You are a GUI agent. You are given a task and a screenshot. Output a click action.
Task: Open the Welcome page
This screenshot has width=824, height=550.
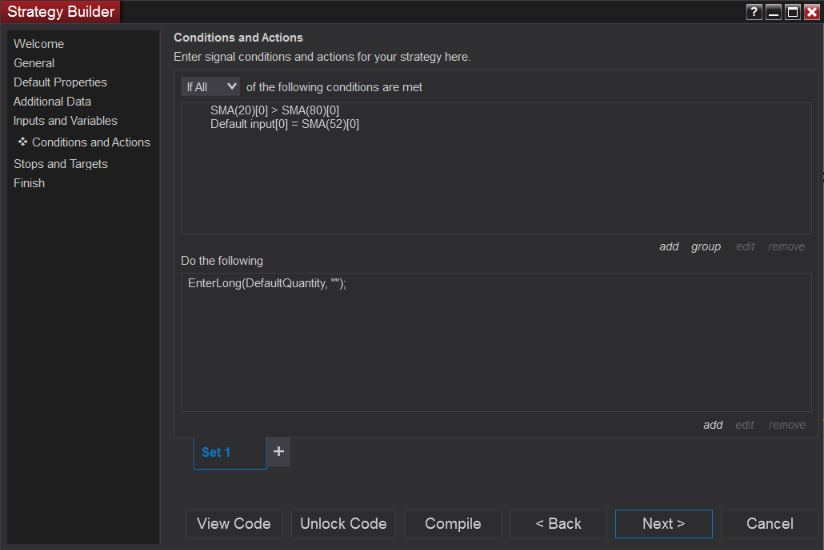coord(39,44)
